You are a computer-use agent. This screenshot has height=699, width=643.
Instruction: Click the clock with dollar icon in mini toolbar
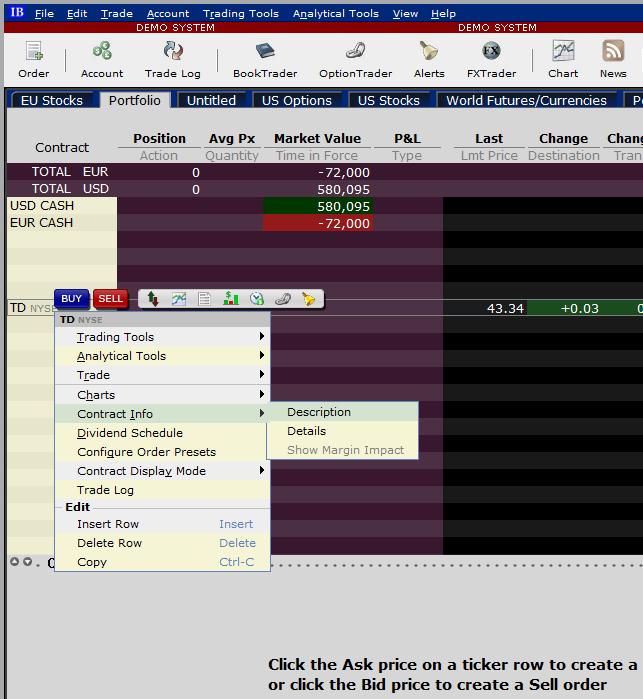tap(257, 299)
